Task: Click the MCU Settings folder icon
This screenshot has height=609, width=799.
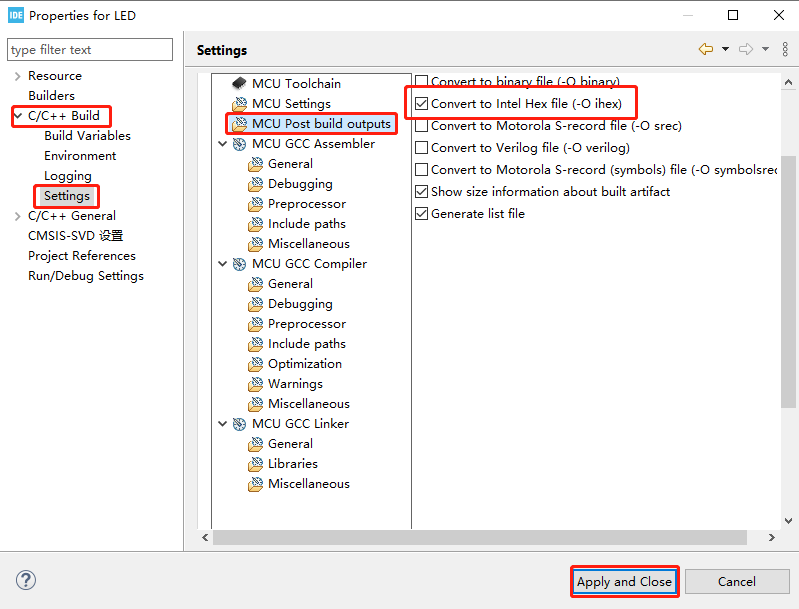Action: [239, 104]
